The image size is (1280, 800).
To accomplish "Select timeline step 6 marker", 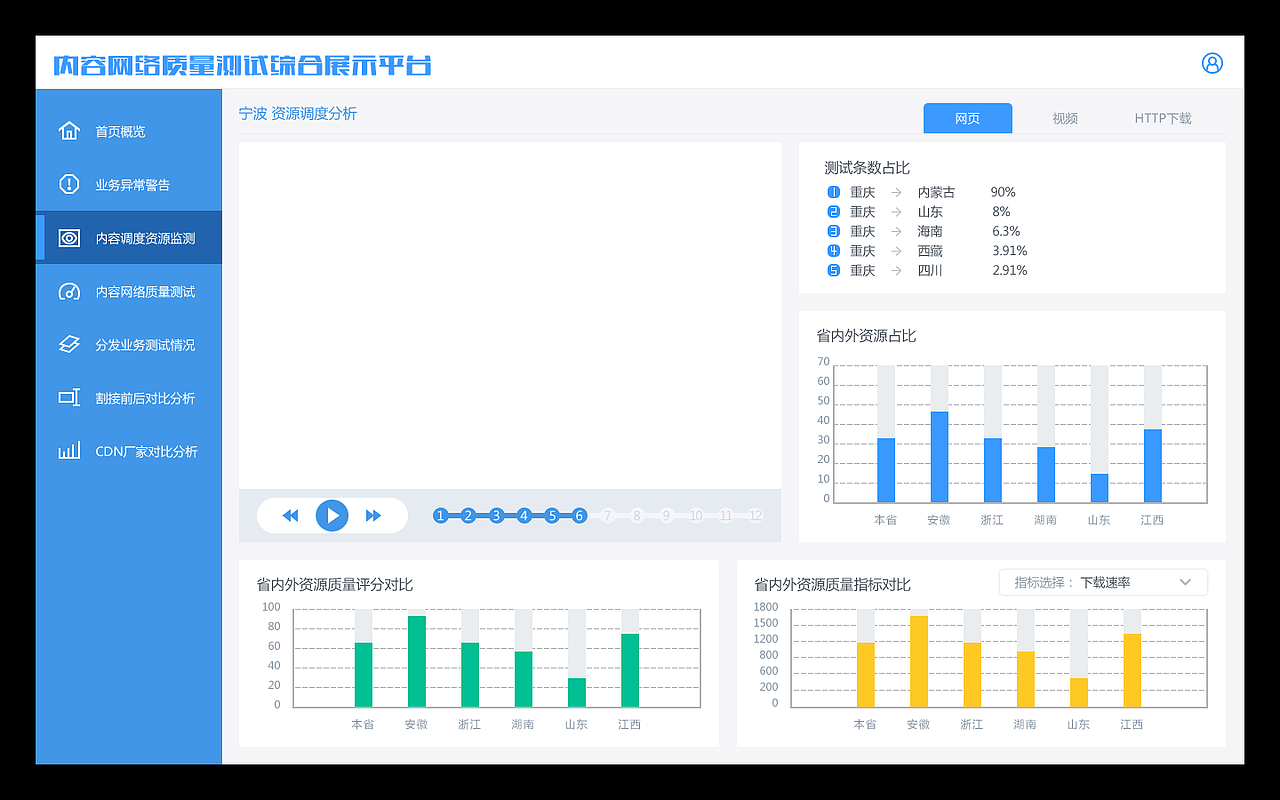I will tap(579, 515).
